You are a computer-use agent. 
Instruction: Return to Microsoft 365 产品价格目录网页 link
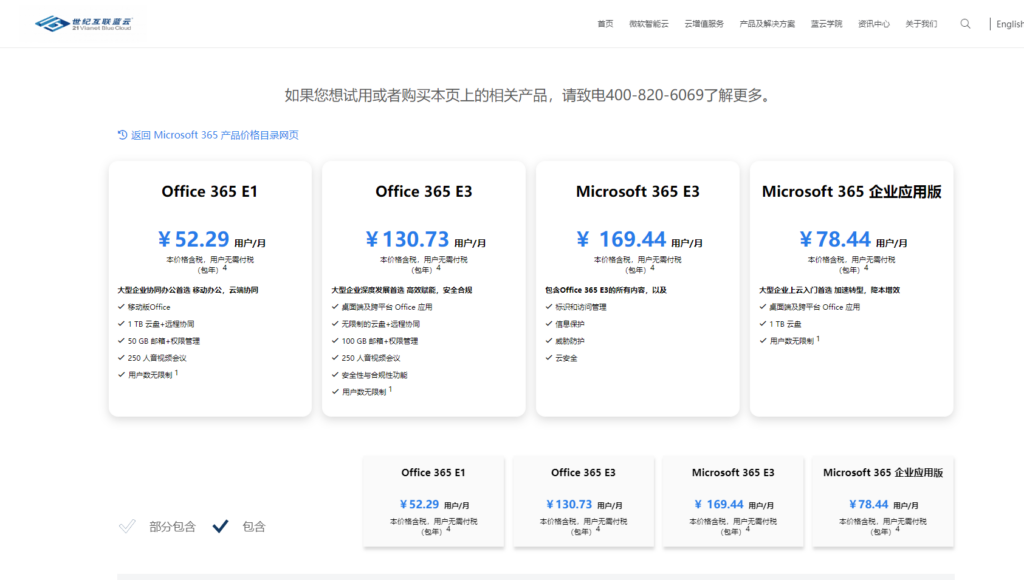pyautogui.click(x=214, y=135)
